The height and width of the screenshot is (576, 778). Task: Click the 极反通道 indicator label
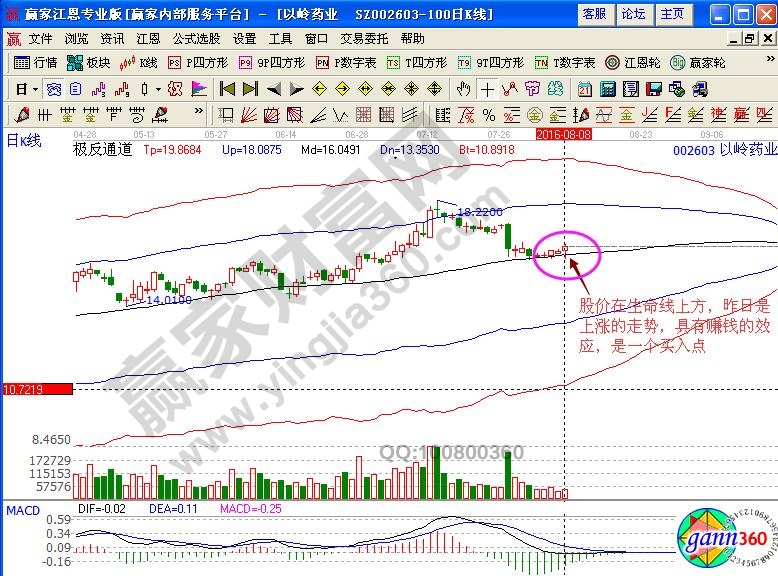[x=103, y=149]
